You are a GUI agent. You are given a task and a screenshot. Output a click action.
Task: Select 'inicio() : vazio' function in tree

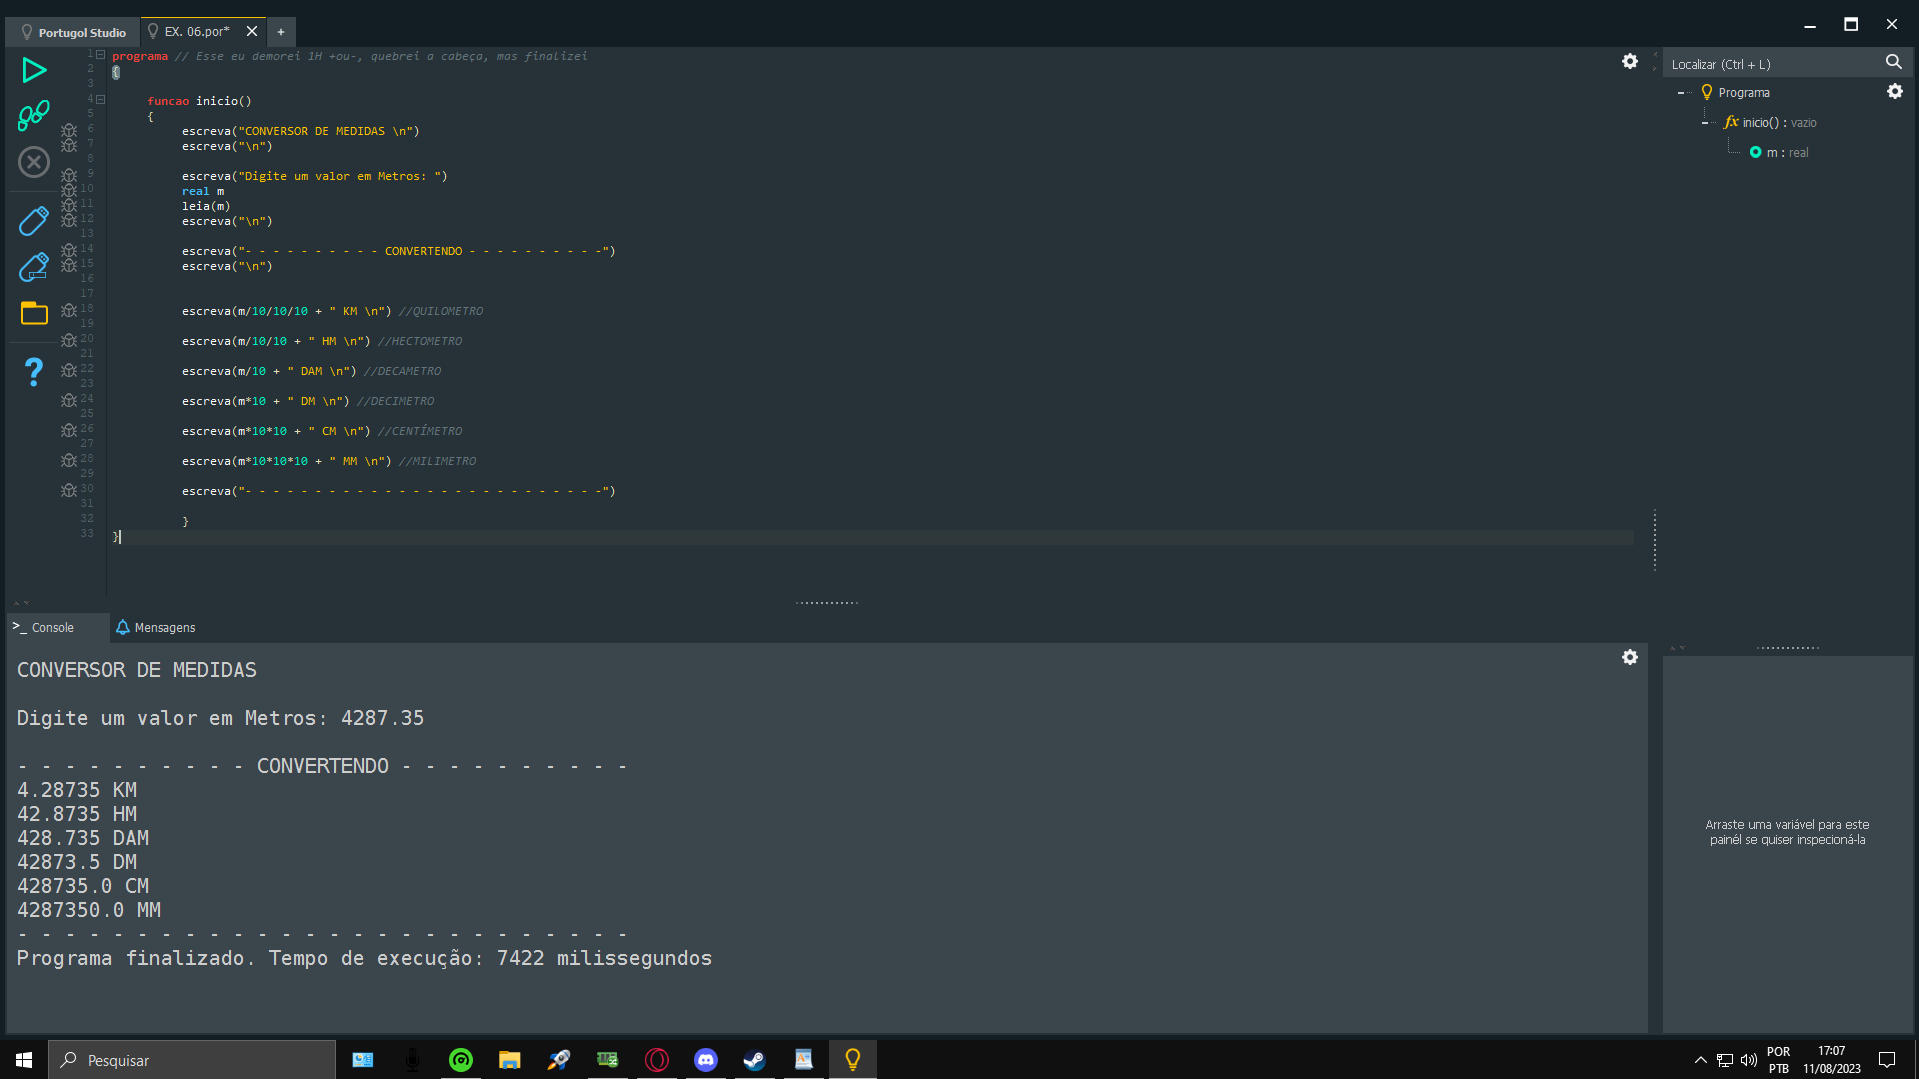click(1770, 123)
